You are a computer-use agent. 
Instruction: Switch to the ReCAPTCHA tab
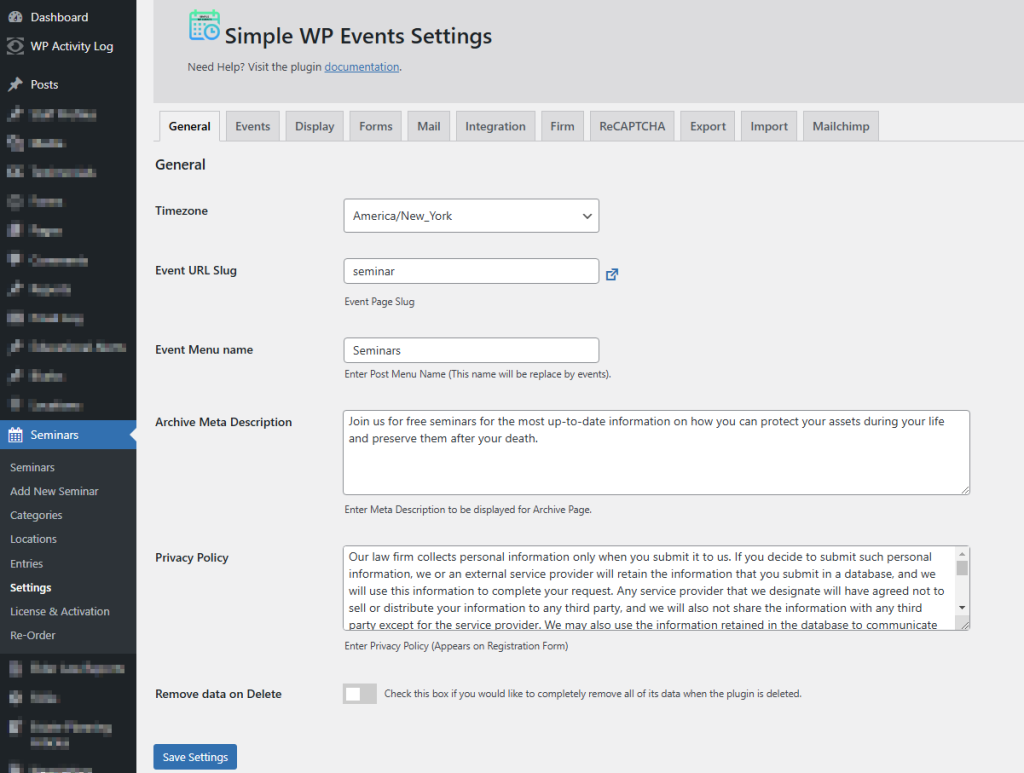[632, 126]
